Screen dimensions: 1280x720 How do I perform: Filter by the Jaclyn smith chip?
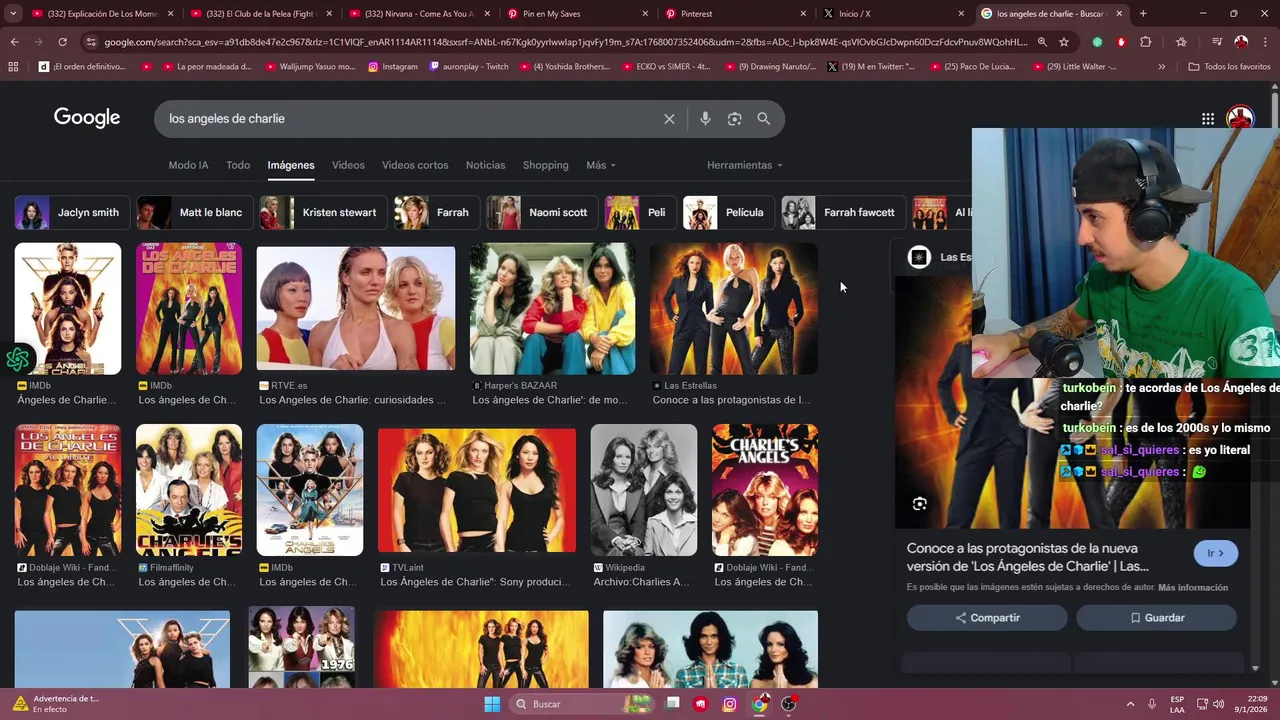point(72,212)
